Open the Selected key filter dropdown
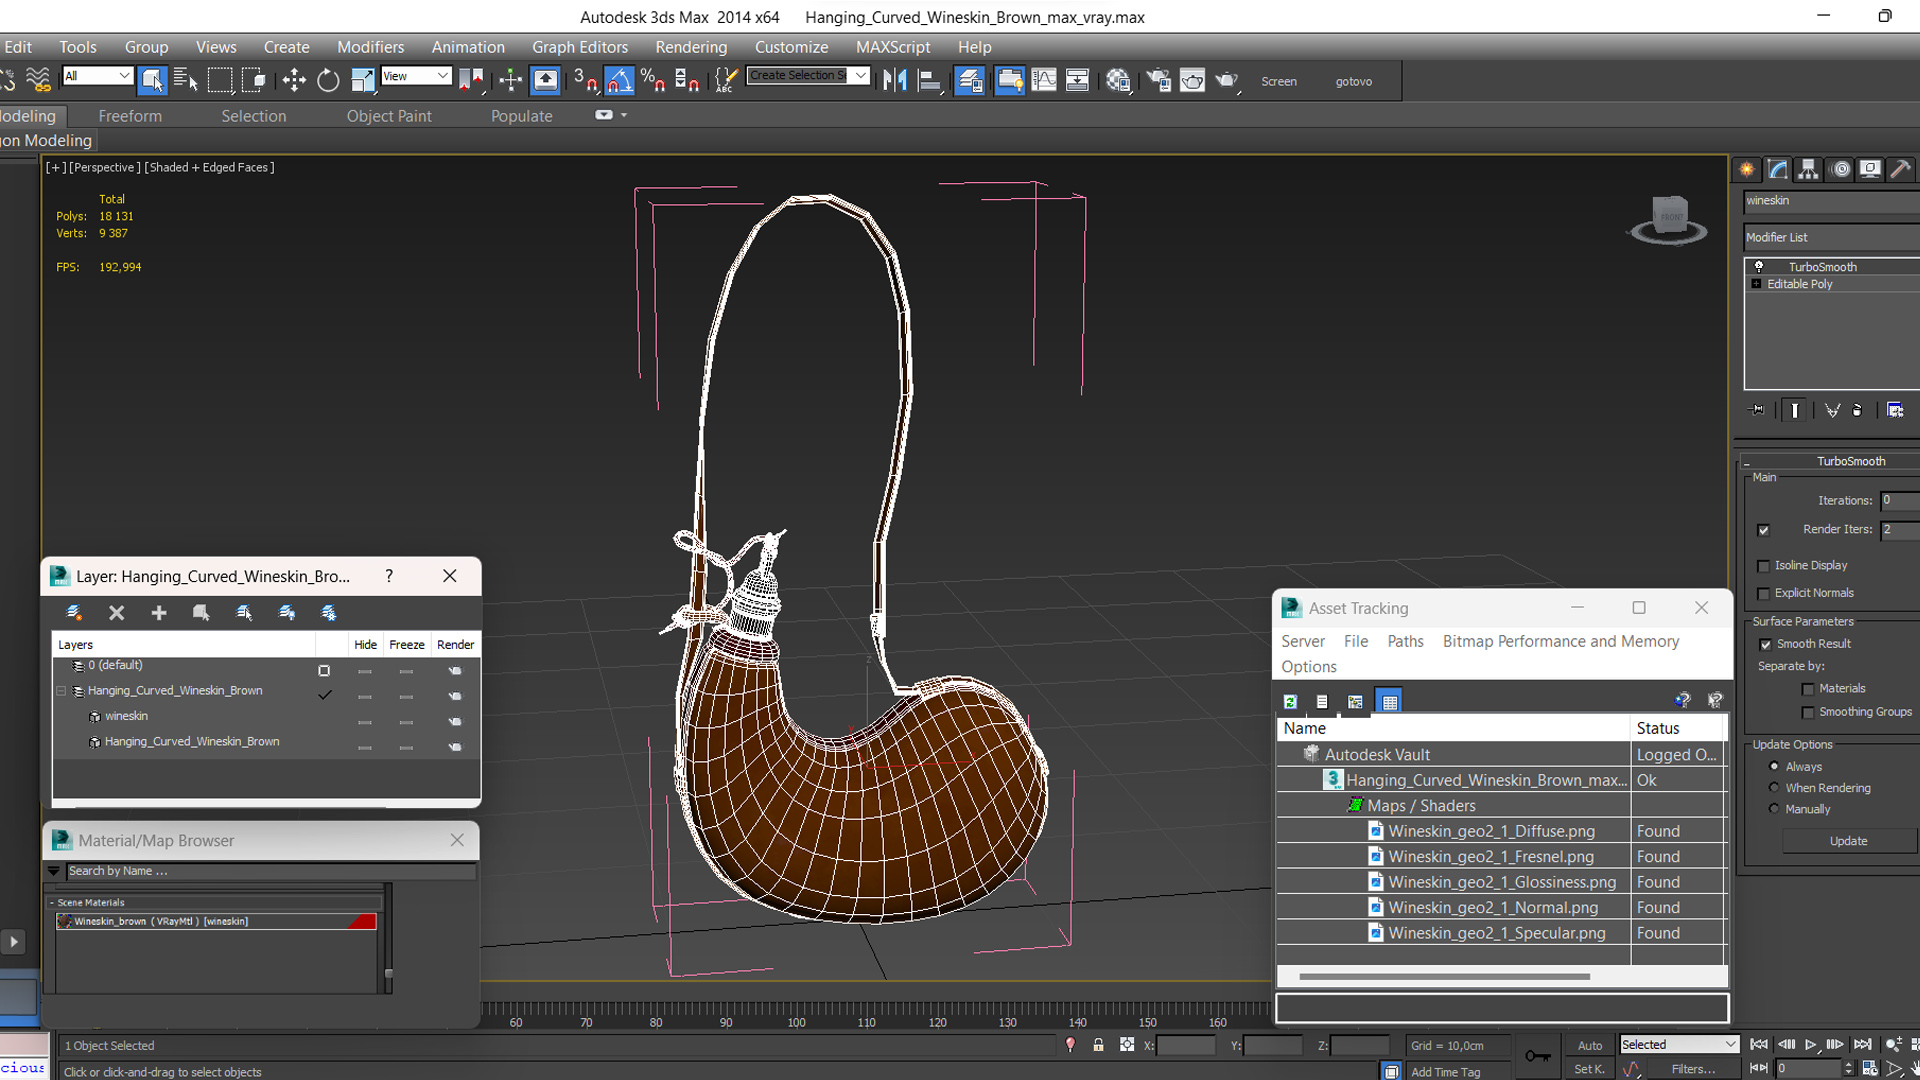Screen dimensions: 1920x1080 [1679, 1045]
